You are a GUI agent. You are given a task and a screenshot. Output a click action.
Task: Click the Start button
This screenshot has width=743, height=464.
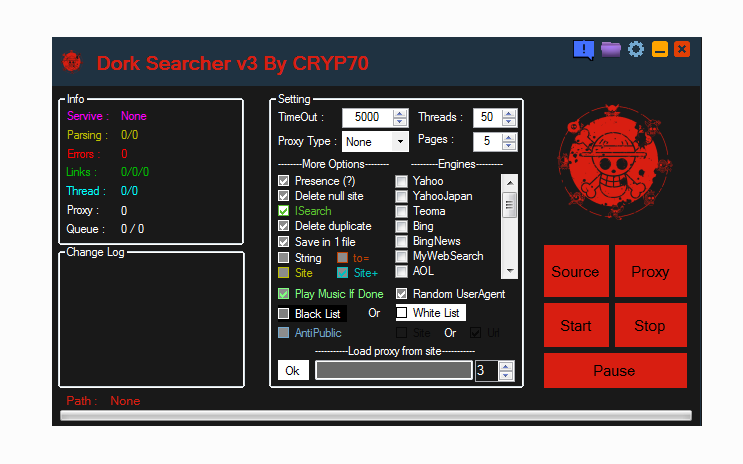576,325
